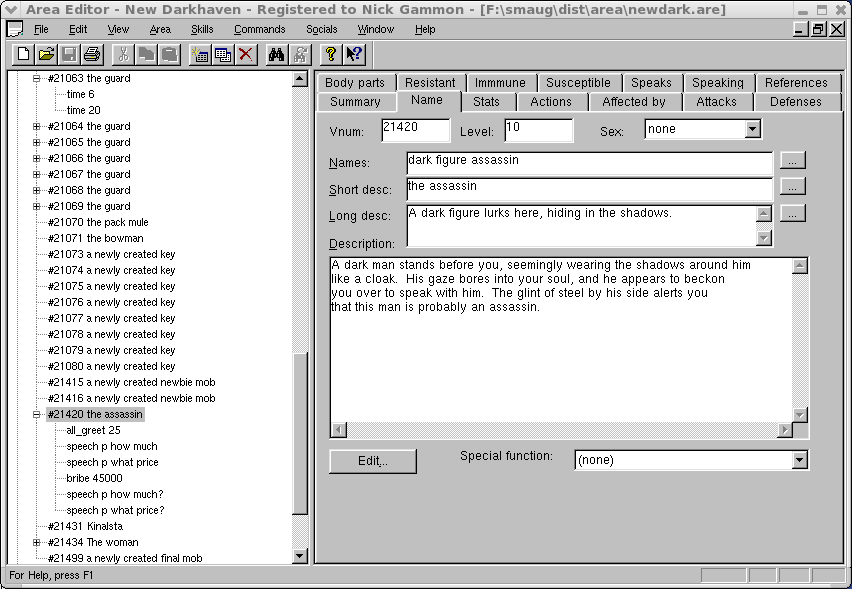Switch to the Attacks tab
This screenshot has height=589, width=852.
pos(716,102)
